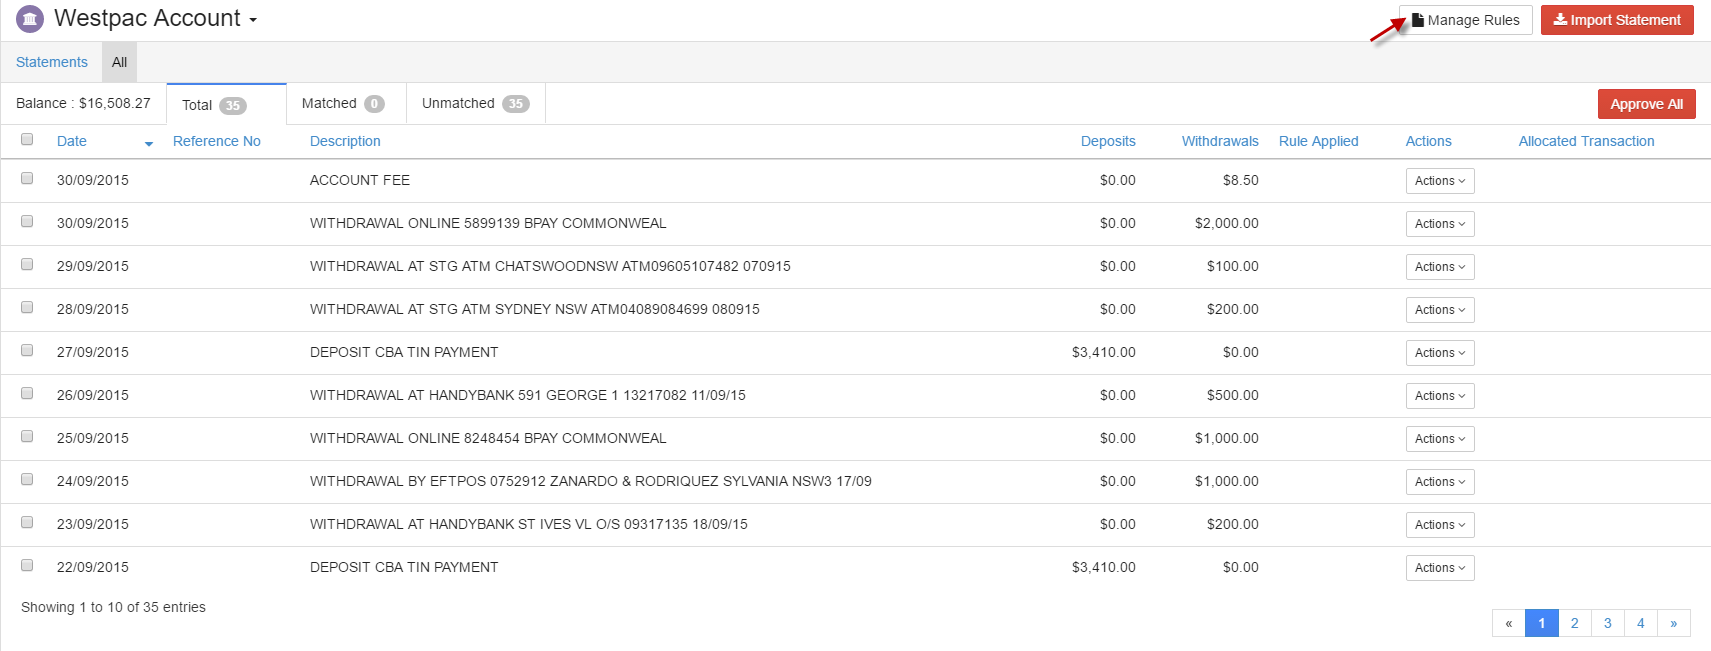
Task: Sort by Withdrawals column
Action: [x=1220, y=141]
